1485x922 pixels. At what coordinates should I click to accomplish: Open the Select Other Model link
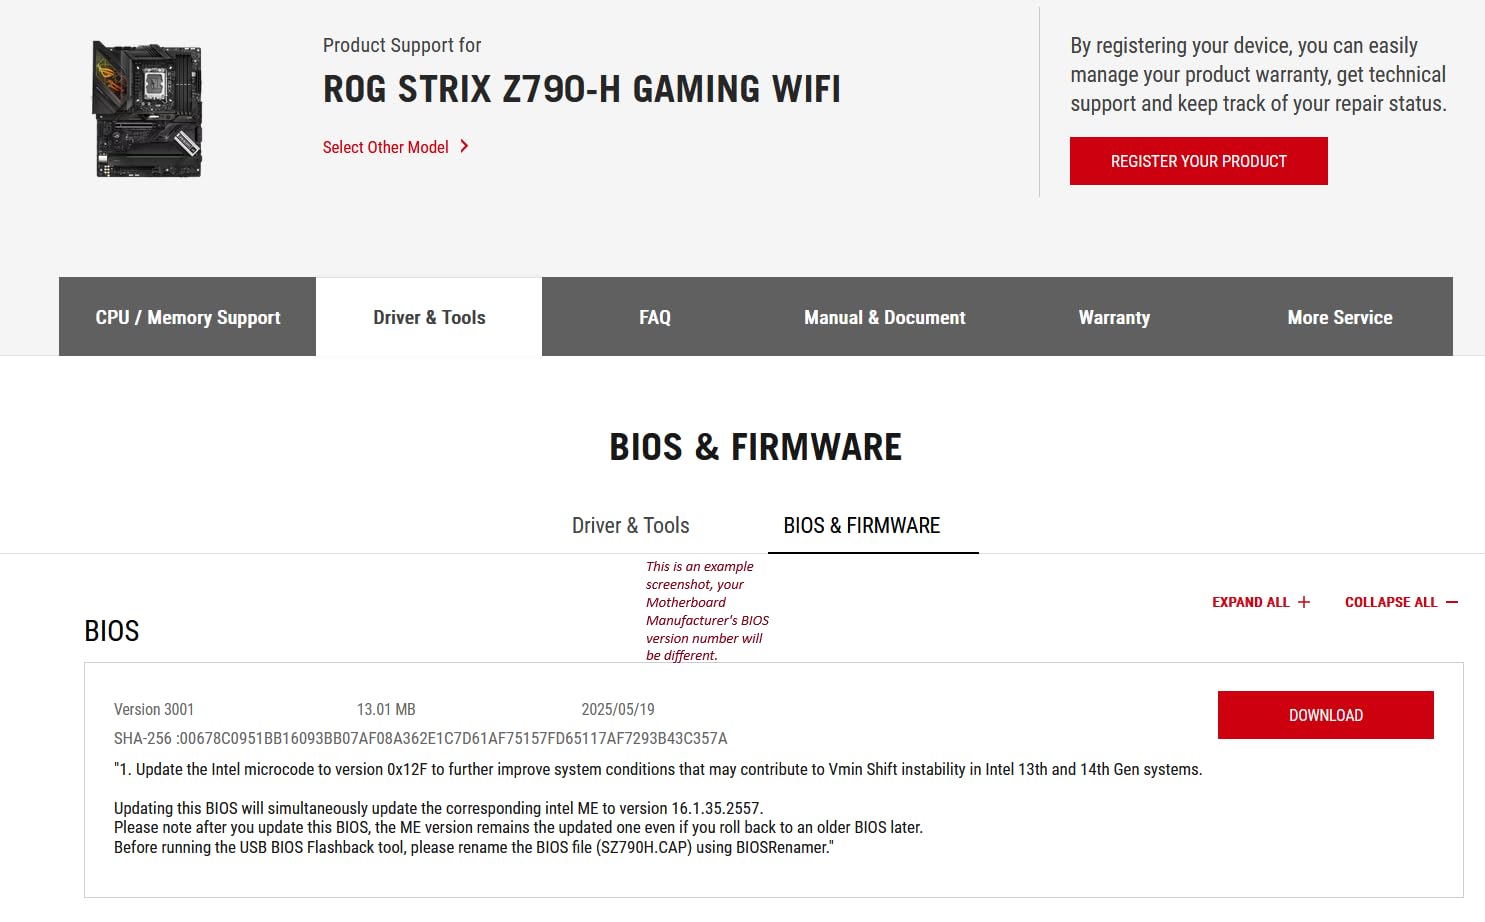(386, 146)
